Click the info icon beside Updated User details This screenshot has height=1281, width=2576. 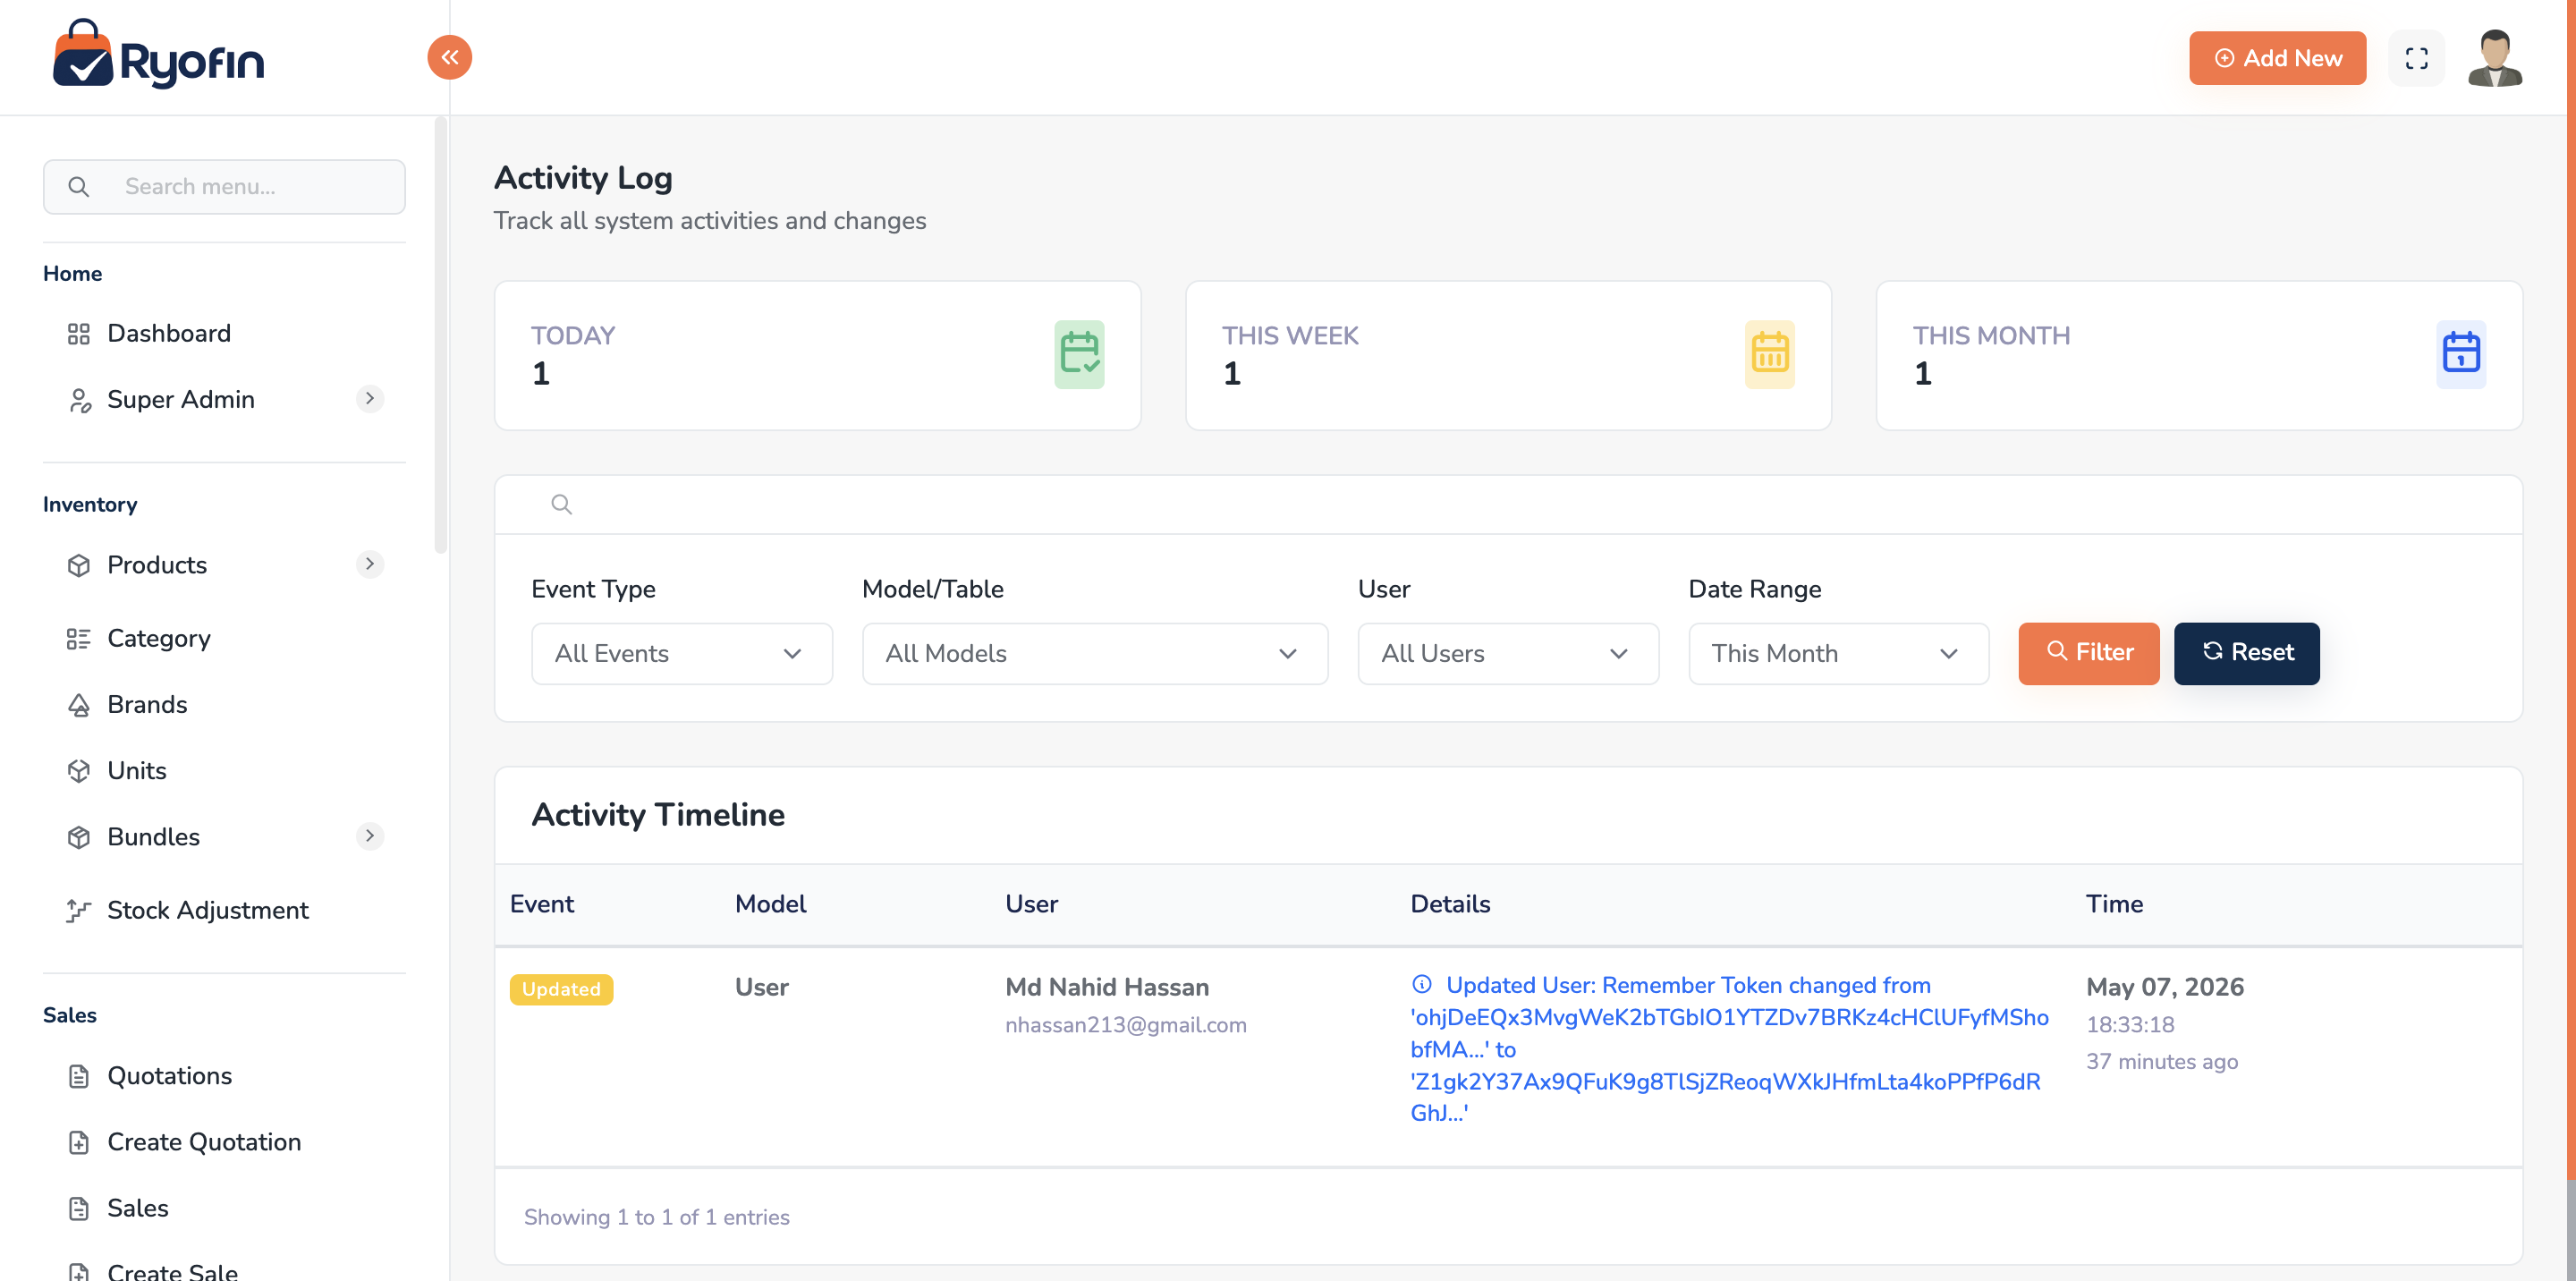coord(1421,984)
